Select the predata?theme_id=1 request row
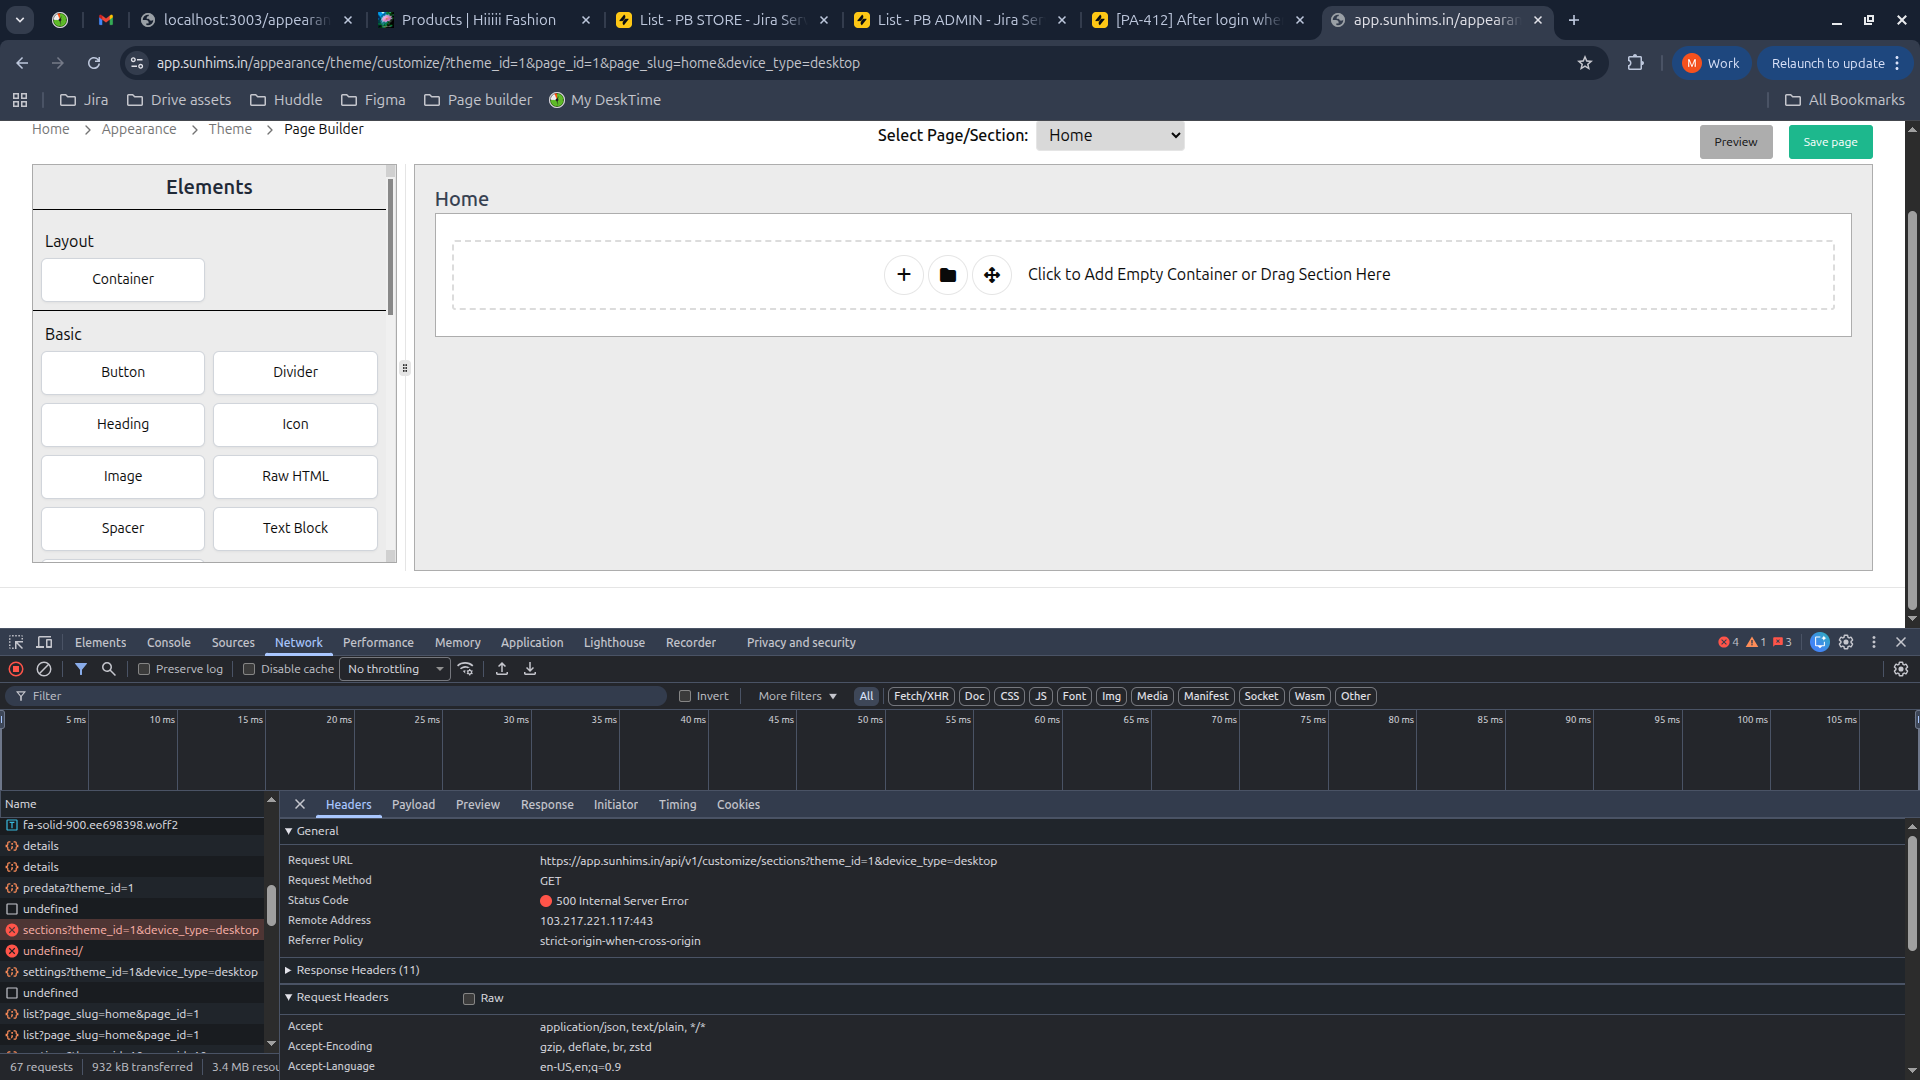Image resolution: width=1920 pixels, height=1080 pixels. click(x=132, y=888)
